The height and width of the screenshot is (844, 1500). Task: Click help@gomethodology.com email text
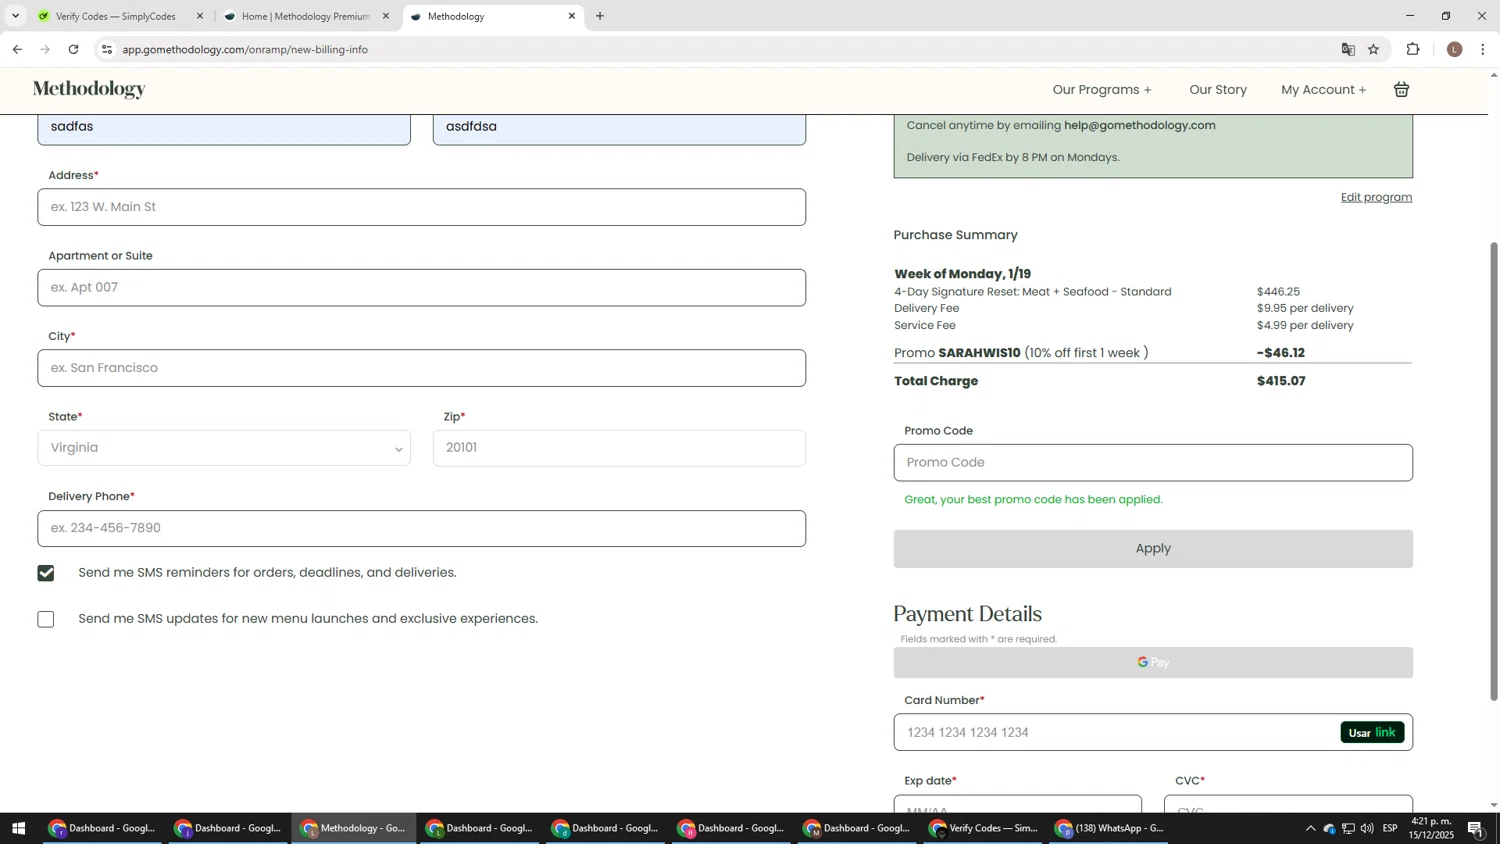tap(1140, 125)
